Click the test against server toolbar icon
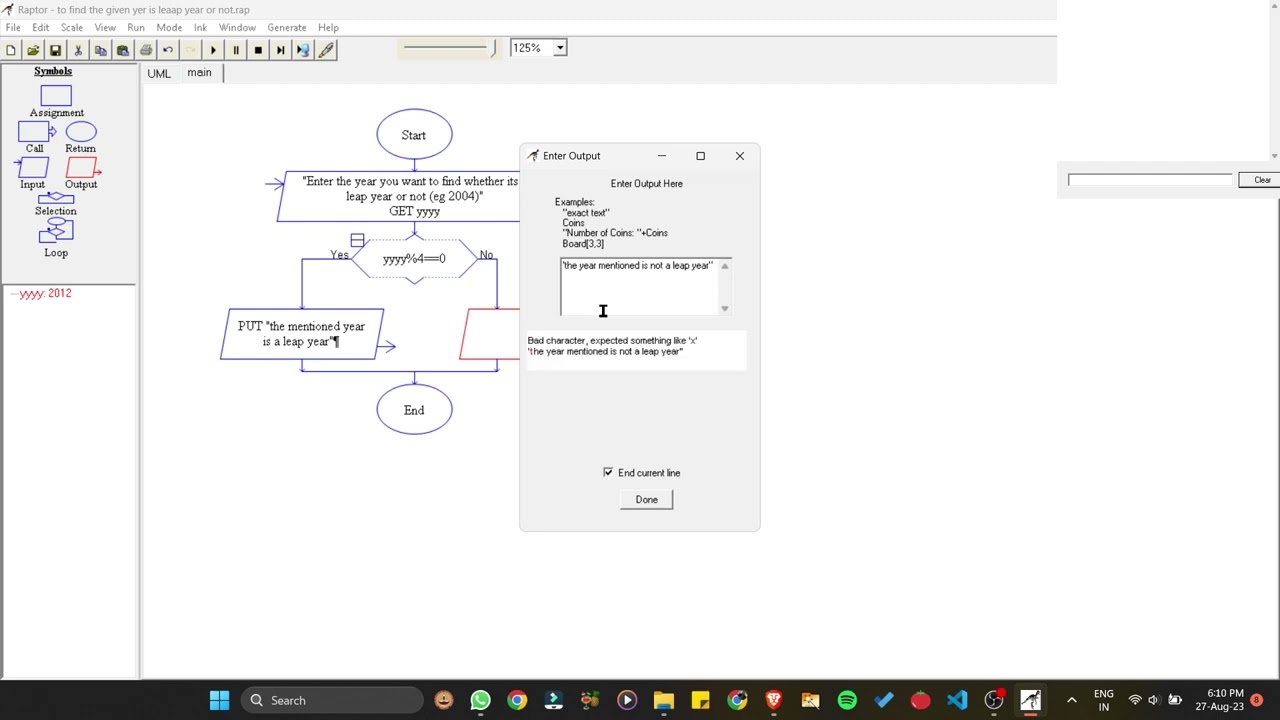The height and width of the screenshot is (720, 1280). [303, 50]
